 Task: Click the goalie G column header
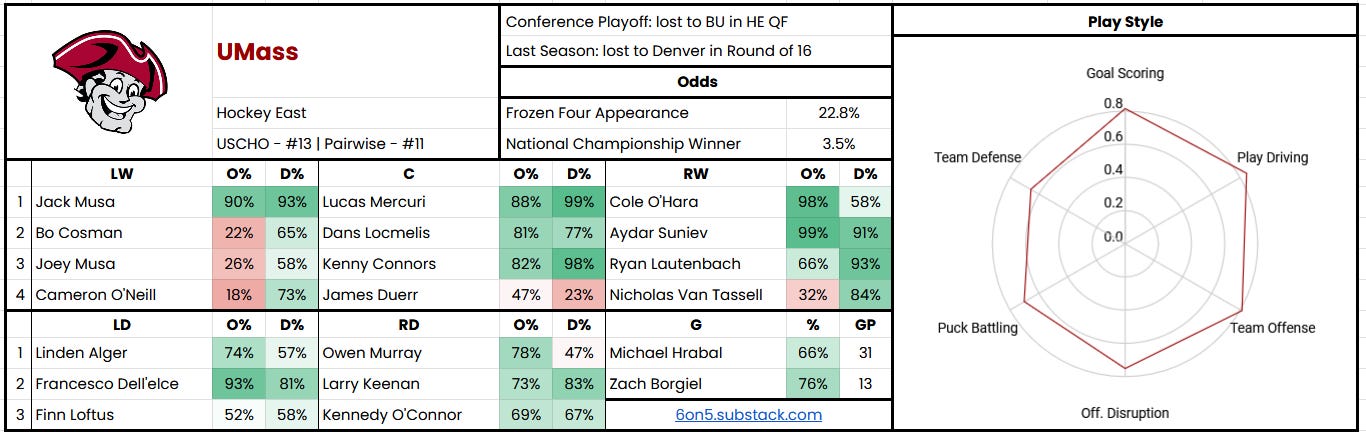pos(696,325)
